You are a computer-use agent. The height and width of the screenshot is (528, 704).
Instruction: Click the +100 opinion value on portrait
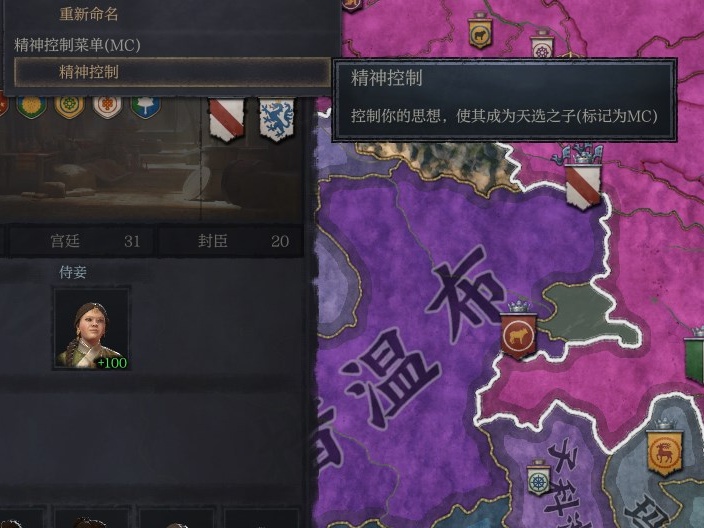point(112,363)
